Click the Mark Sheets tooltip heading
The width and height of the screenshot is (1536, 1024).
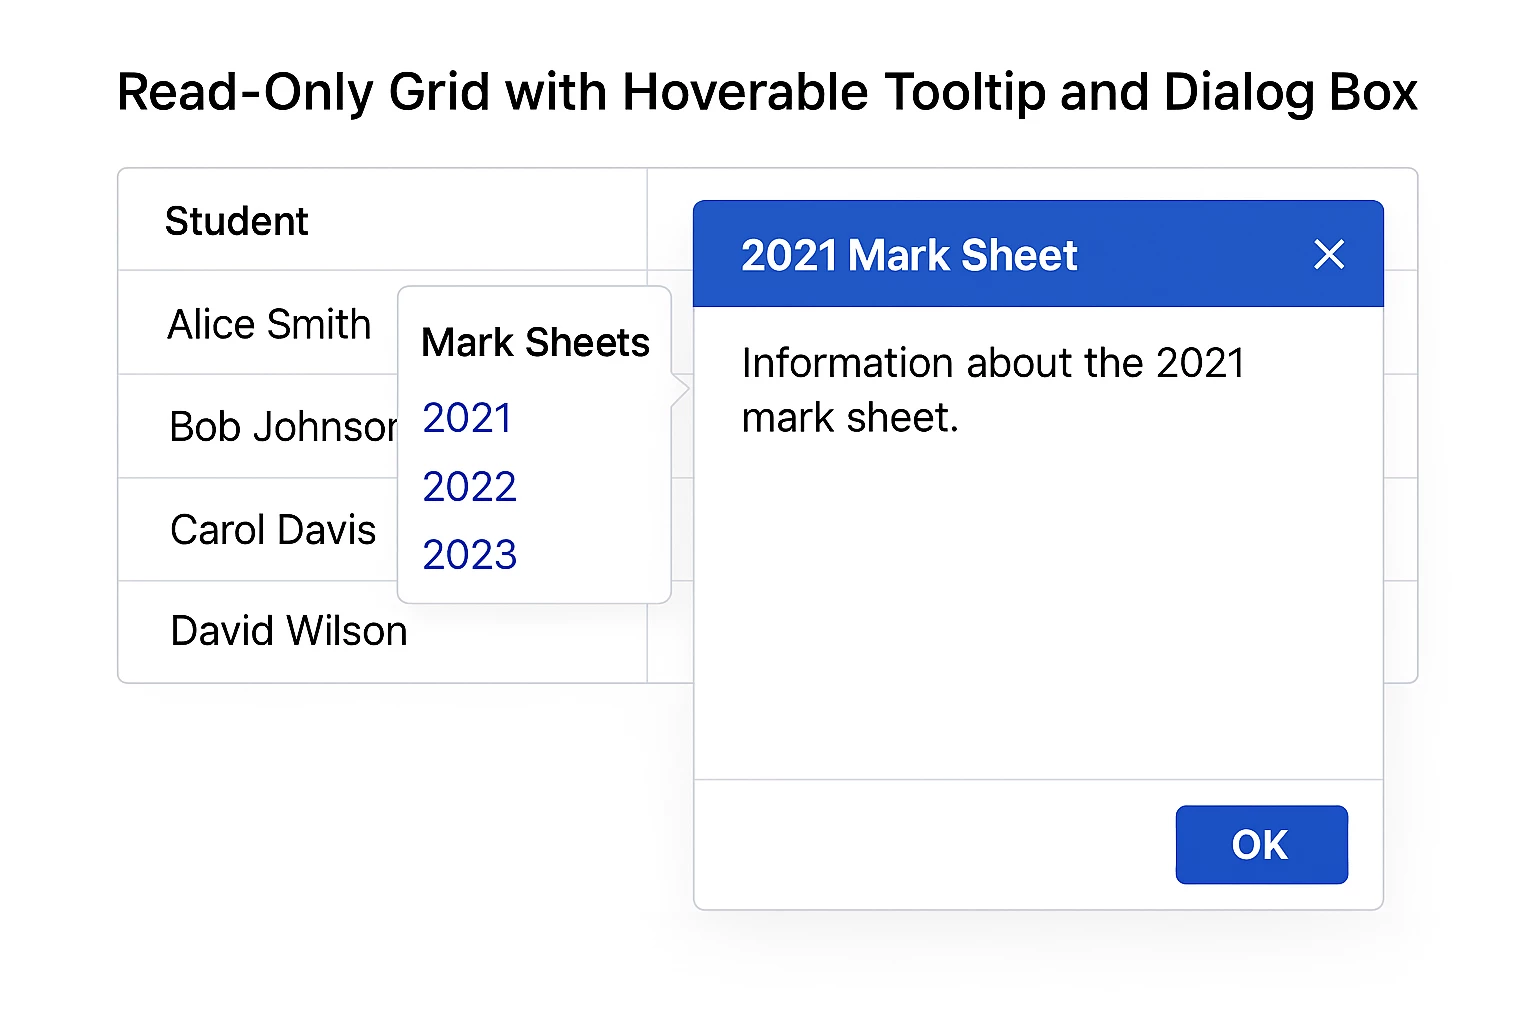535,343
